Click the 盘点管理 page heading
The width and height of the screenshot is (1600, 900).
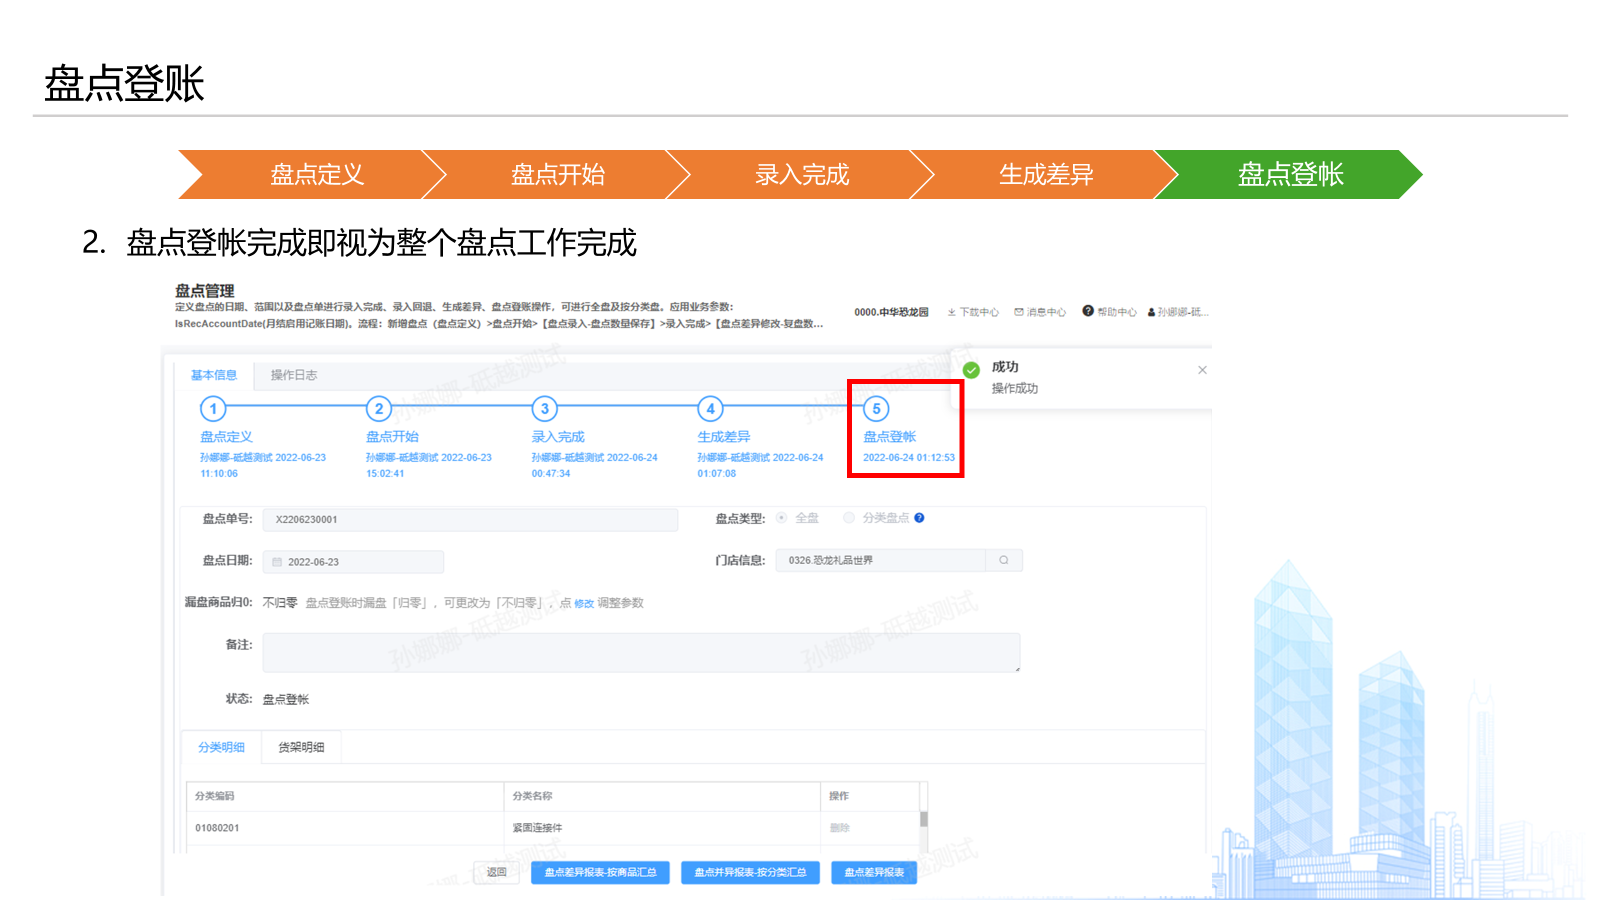pyautogui.click(x=205, y=291)
